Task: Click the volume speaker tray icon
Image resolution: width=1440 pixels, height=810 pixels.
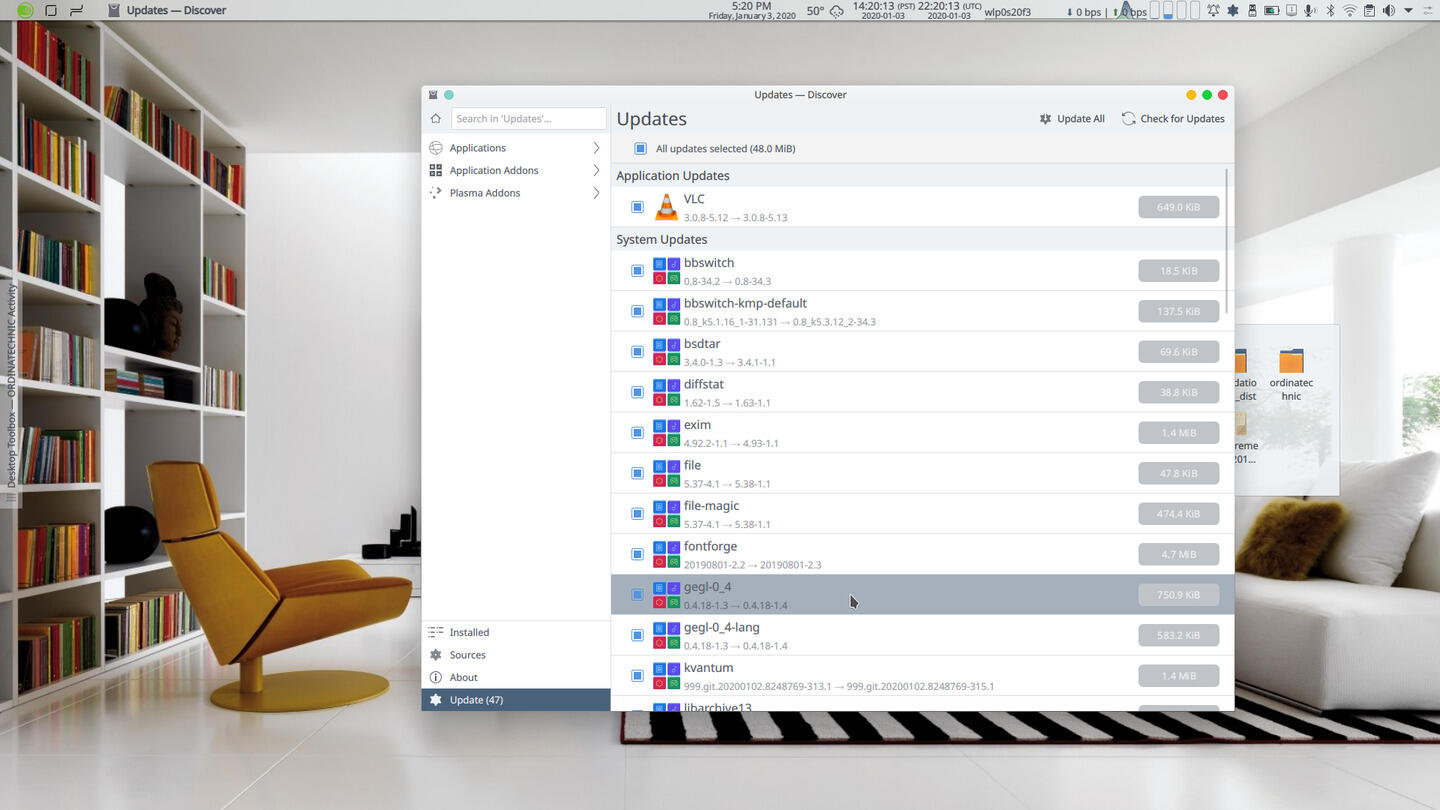Action: click(x=1389, y=10)
